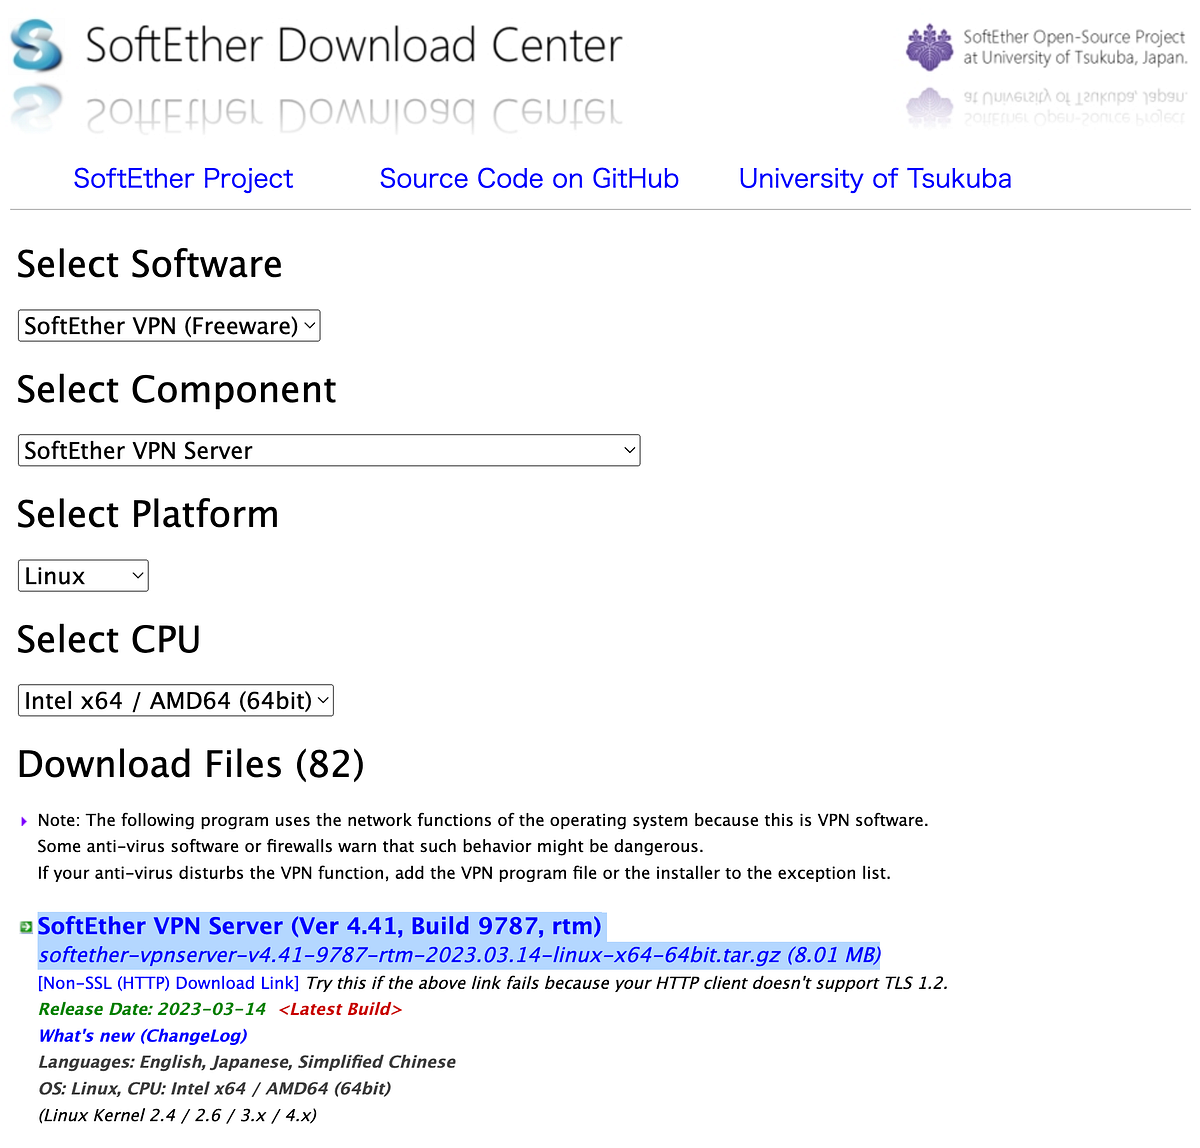Image resolution: width=1200 pixels, height=1148 pixels.
Task: Click the Release Date 2023-03-14 text
Action: coord(150,1009)
